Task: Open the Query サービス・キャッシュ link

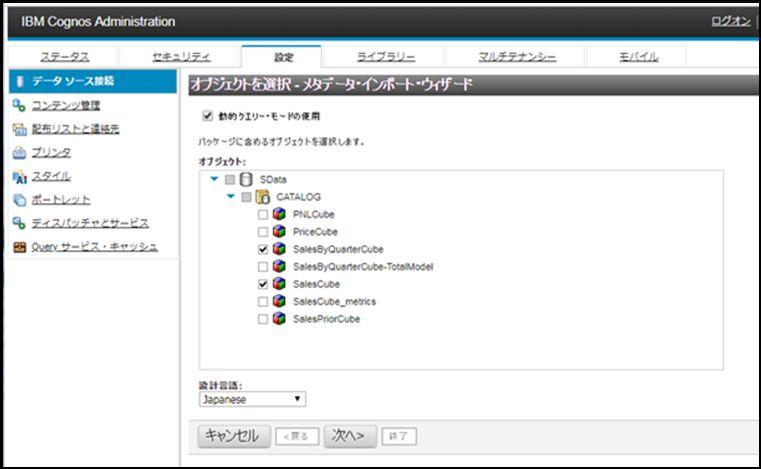Action: [x=95, y=247]
